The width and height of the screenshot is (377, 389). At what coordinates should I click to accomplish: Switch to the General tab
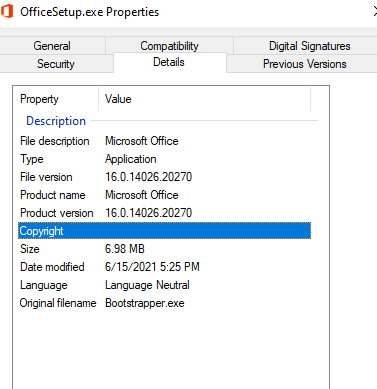(52, 46)
